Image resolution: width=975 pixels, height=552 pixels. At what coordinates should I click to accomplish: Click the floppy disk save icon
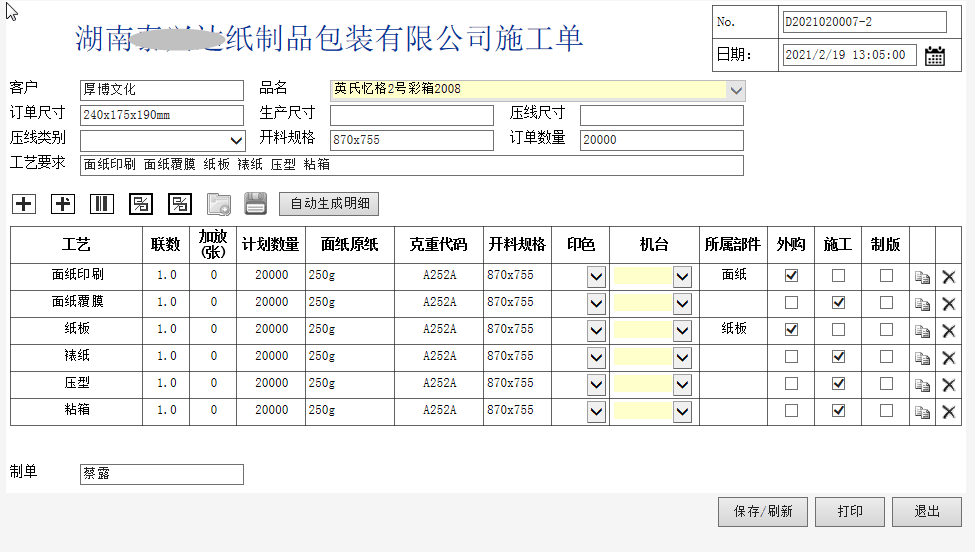click(x=256, y=204)
